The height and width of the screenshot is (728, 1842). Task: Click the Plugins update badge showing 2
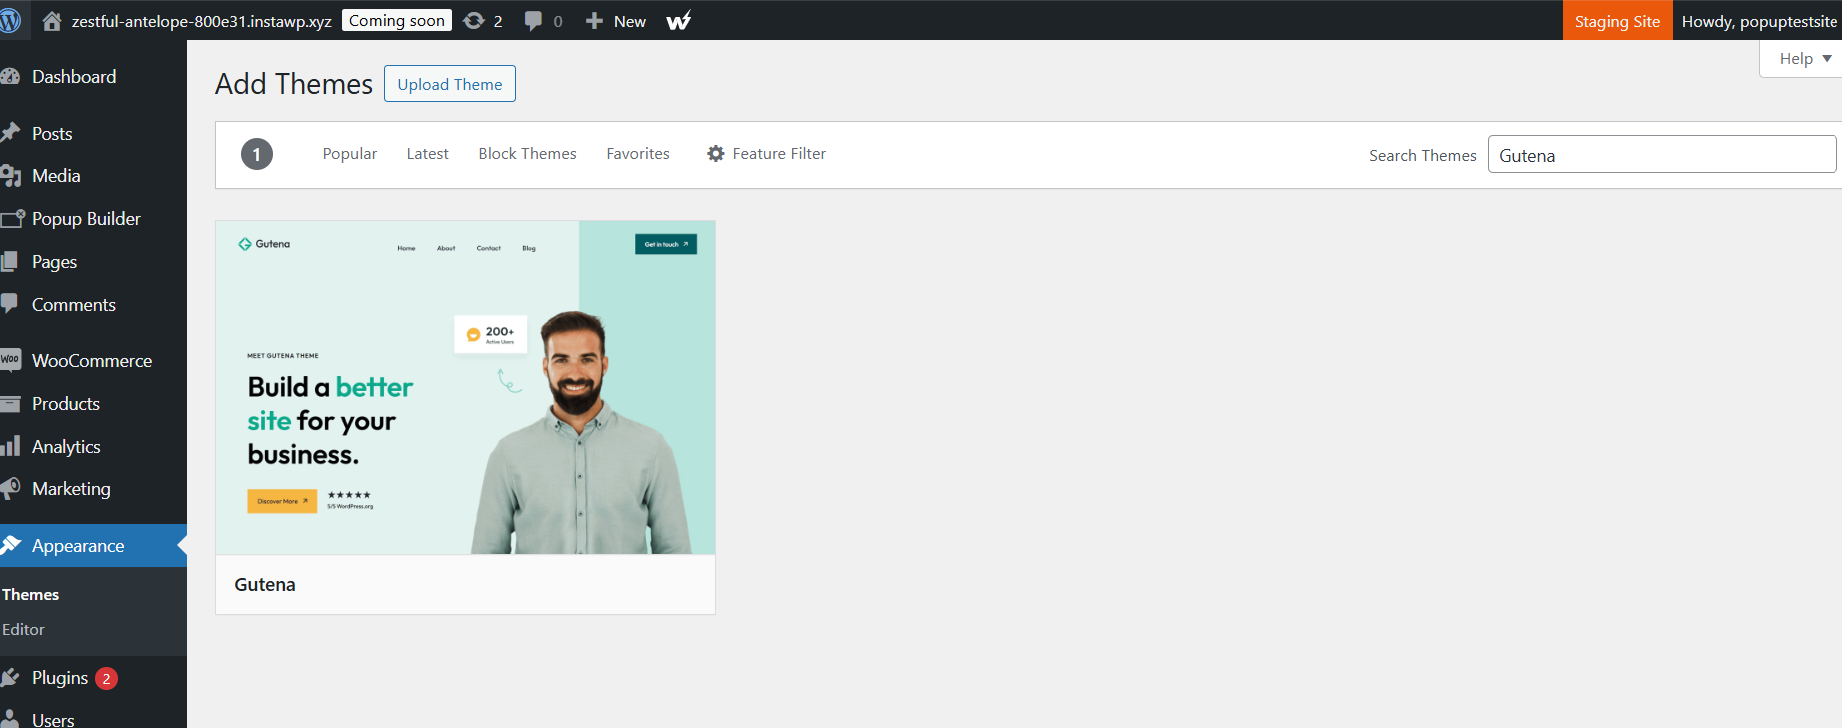point(107,679)
